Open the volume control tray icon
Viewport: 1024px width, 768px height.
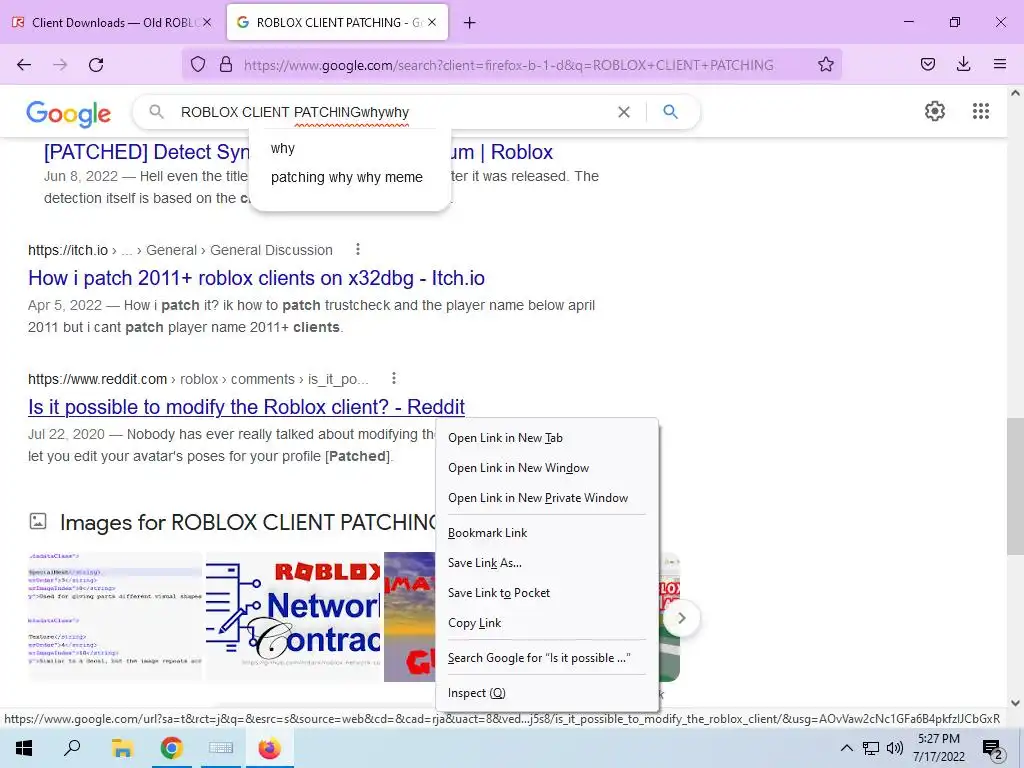[x=895, y=748]
